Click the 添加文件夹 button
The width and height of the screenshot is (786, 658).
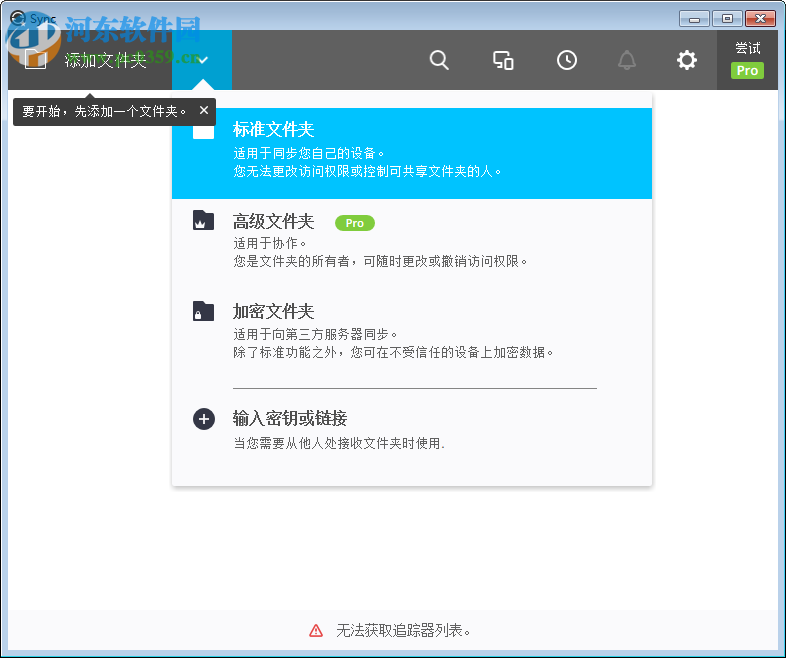click(x=90, y=60)
